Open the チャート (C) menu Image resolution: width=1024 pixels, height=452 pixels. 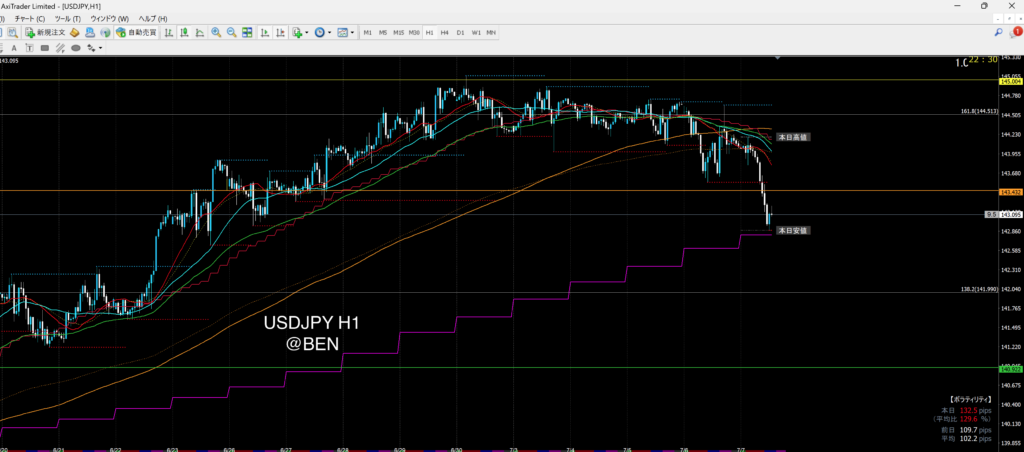point(32,19)
